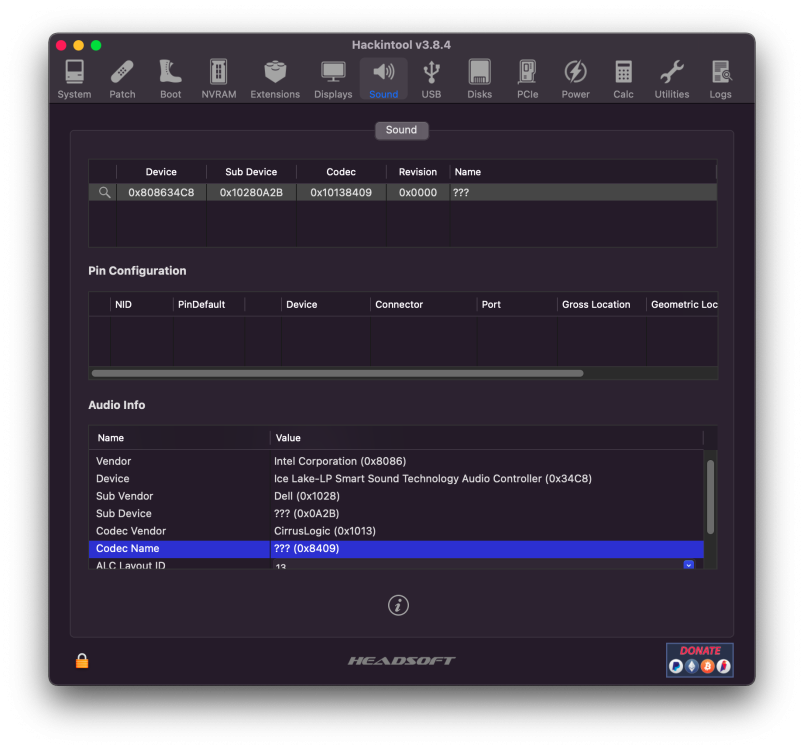This screenshot has height=750, width=804.
Task: Open the NVRAM section
Action: click(x=218, y=79)
